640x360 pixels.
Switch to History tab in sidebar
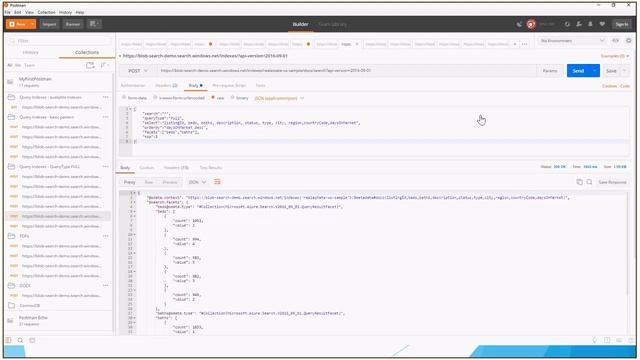pos(31,52)
